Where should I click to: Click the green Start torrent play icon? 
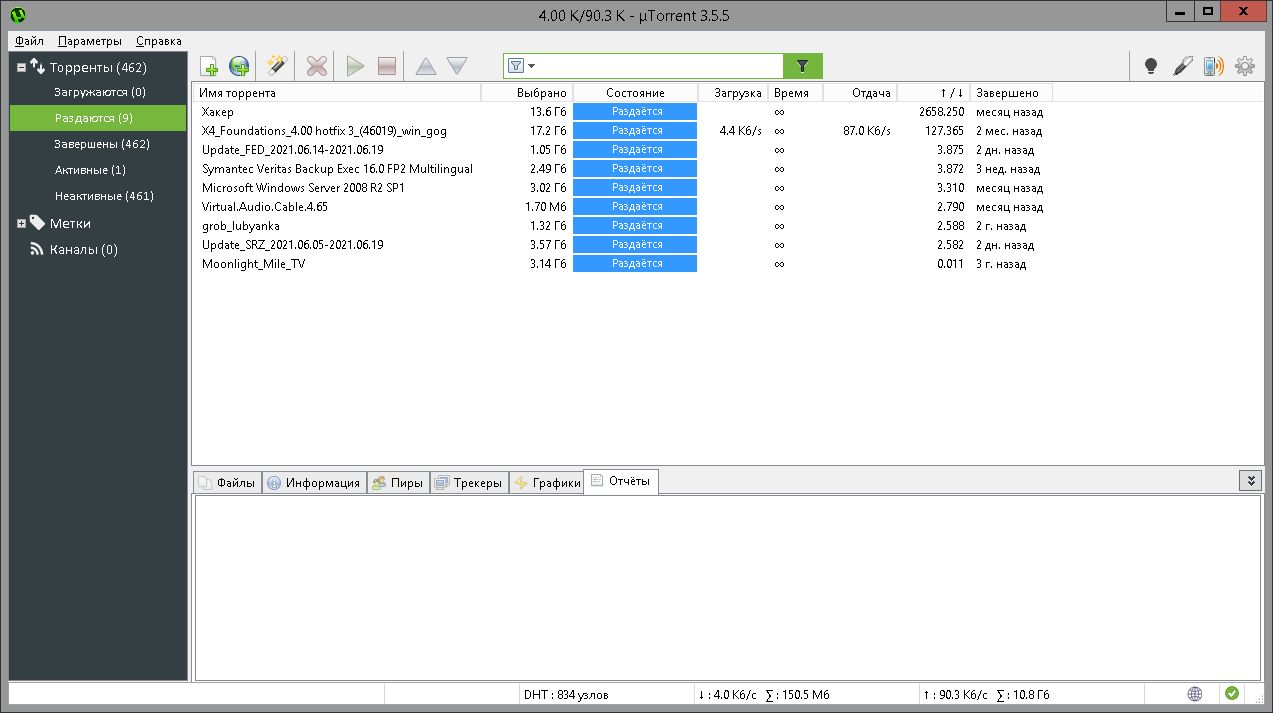click(355, 66)
